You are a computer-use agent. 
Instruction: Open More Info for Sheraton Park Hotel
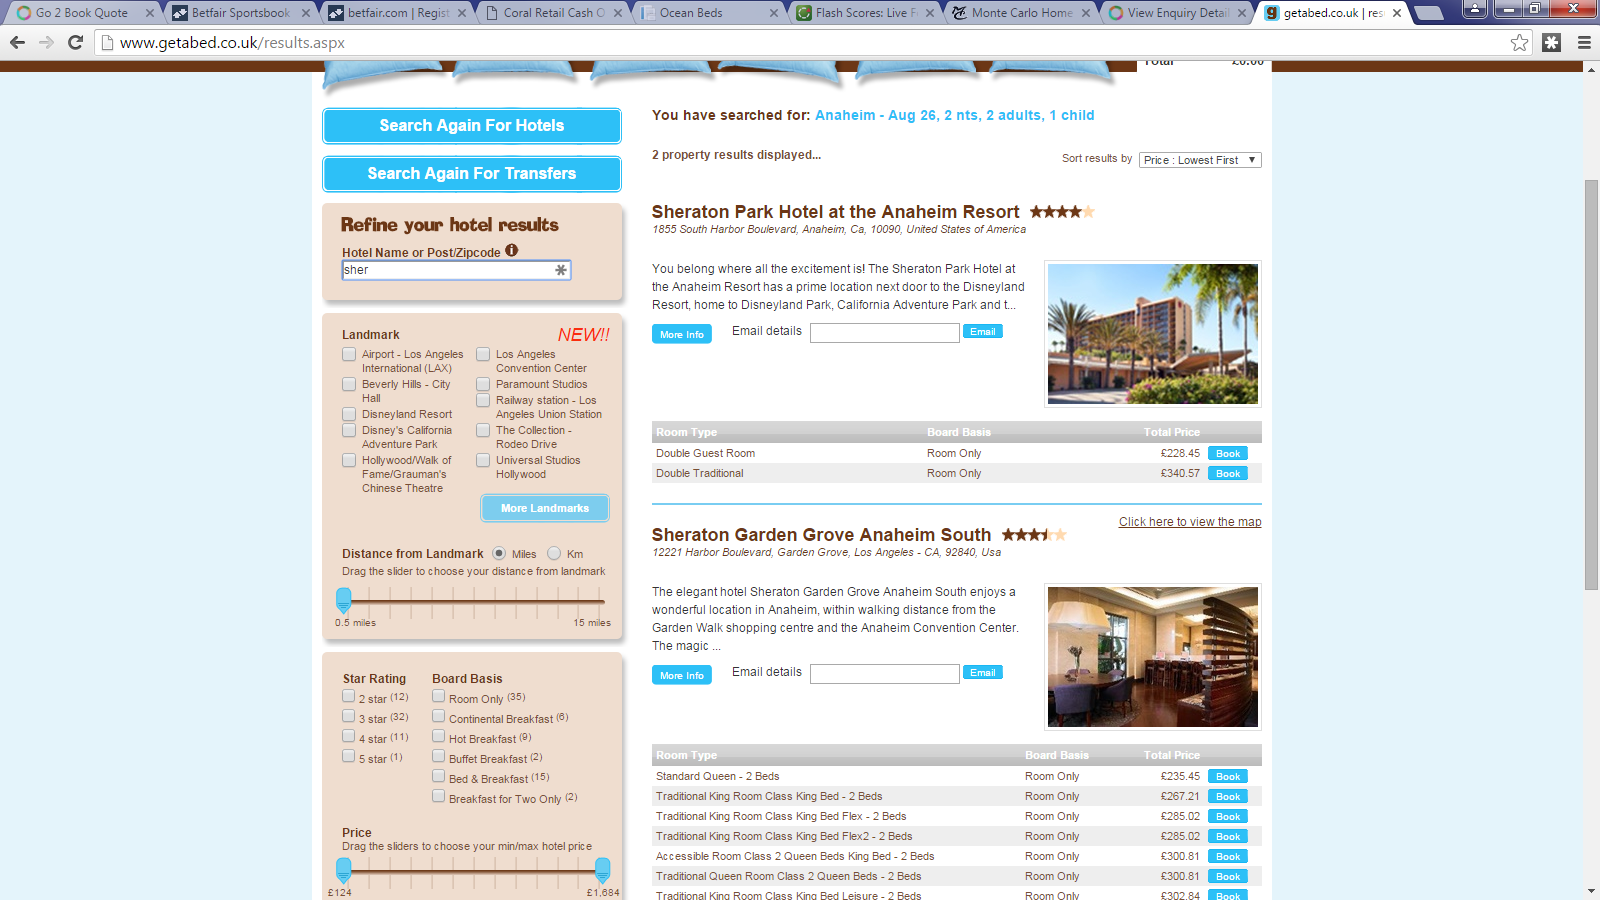(682, 334)
